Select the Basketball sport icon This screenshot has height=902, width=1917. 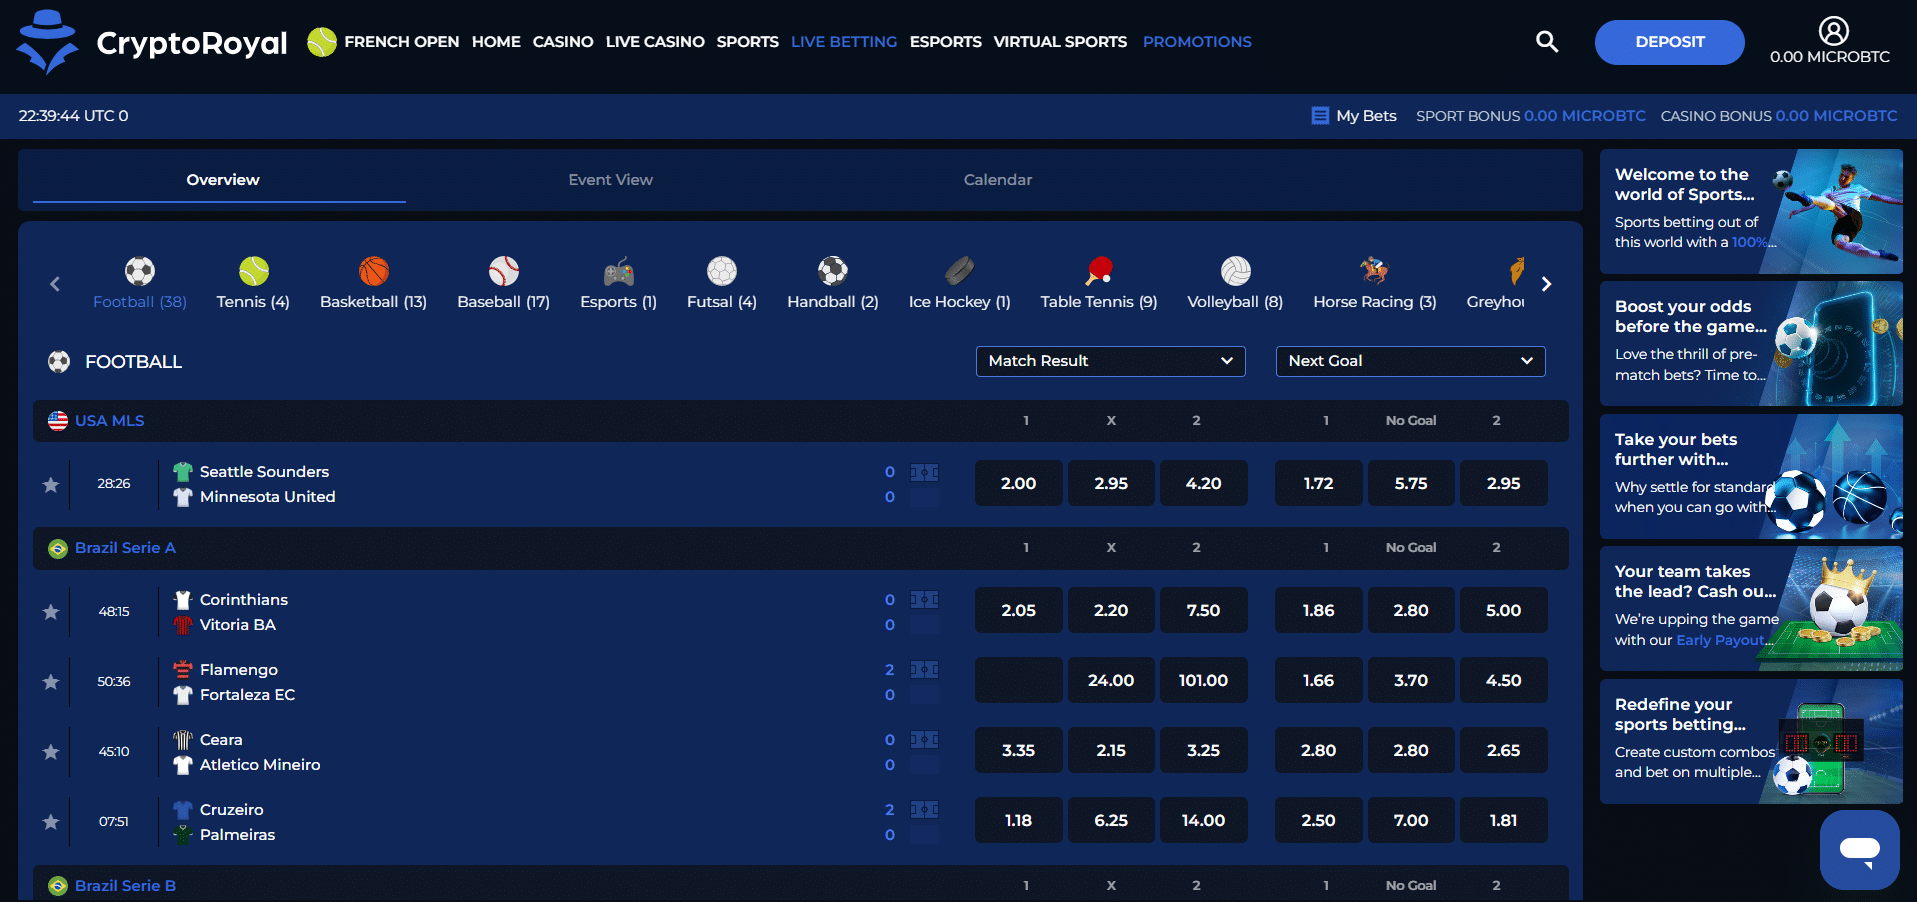[x=374, y=271]
